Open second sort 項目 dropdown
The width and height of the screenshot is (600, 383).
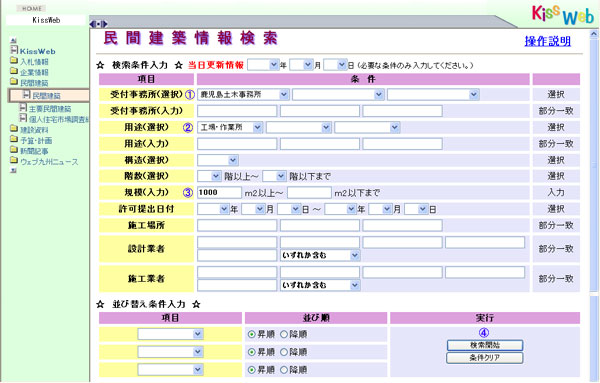170,352
